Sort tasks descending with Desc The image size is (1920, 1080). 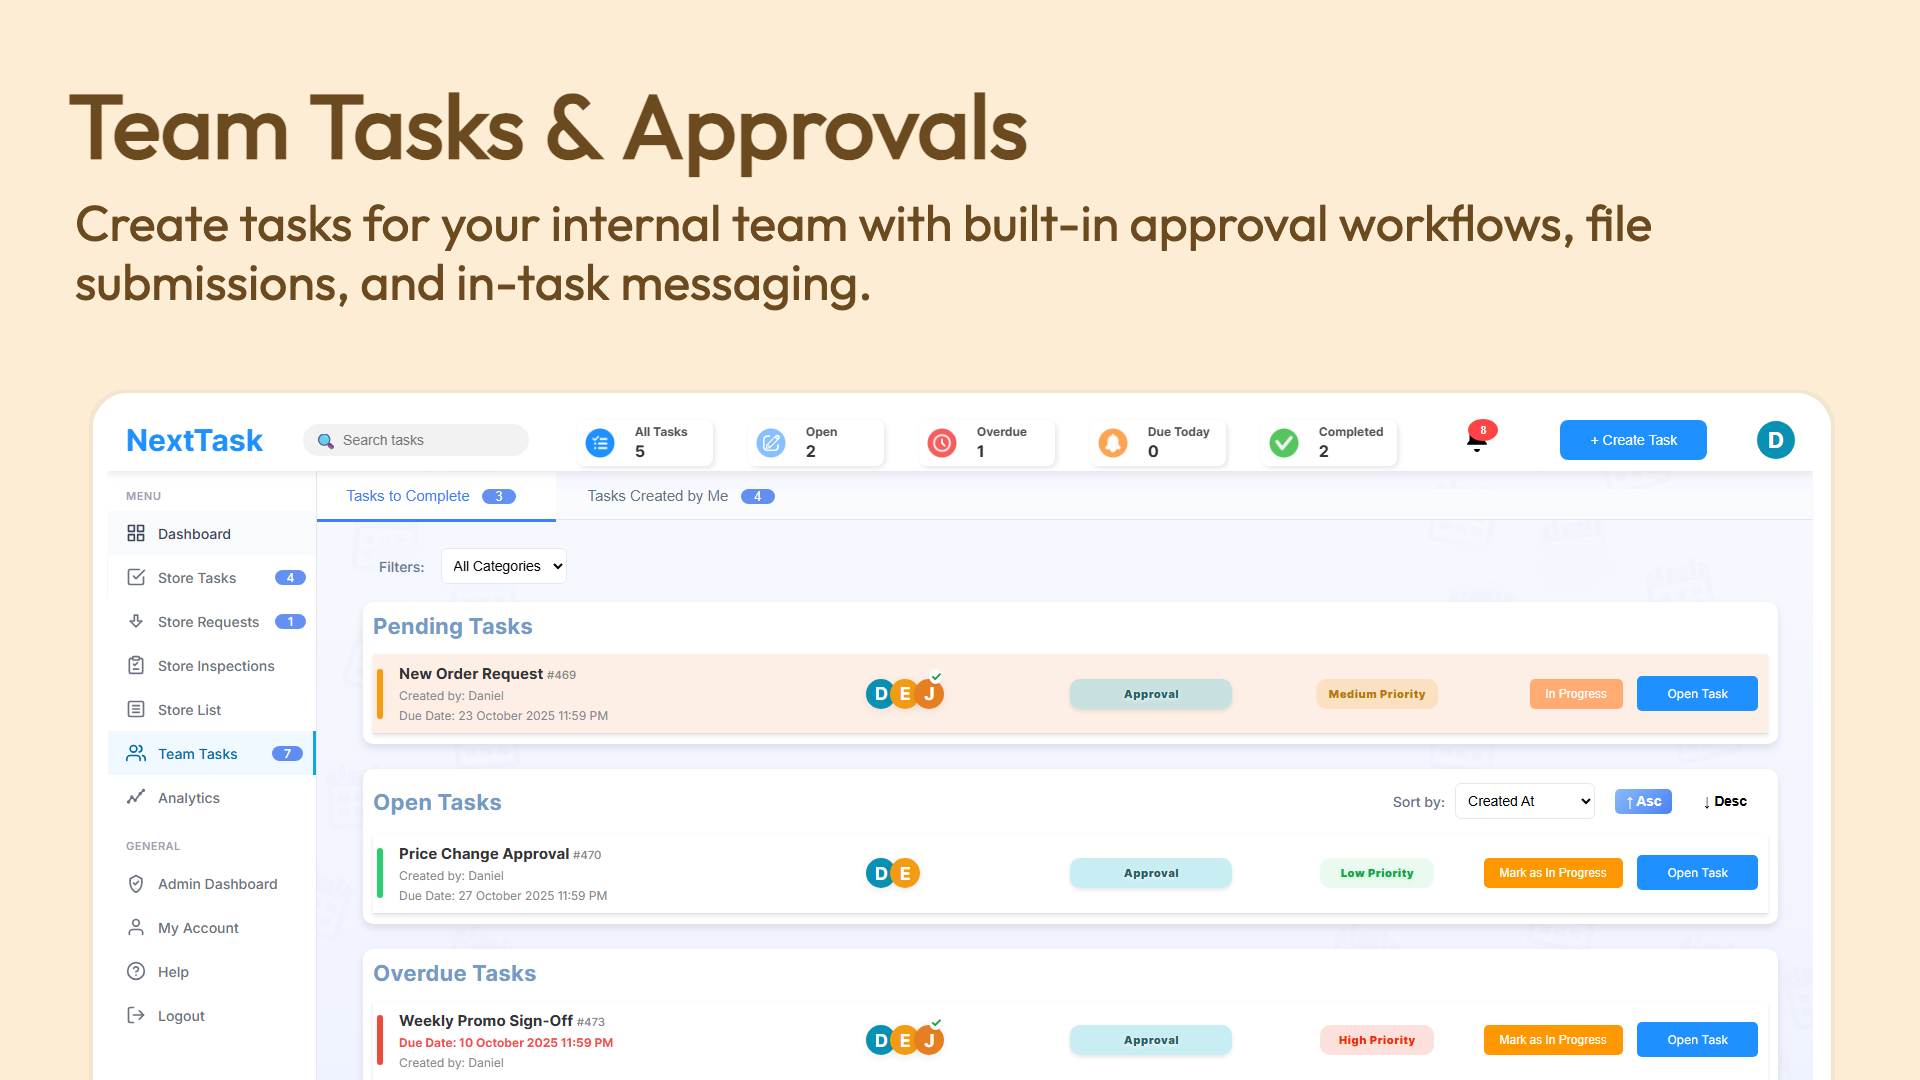point(1724,801)
